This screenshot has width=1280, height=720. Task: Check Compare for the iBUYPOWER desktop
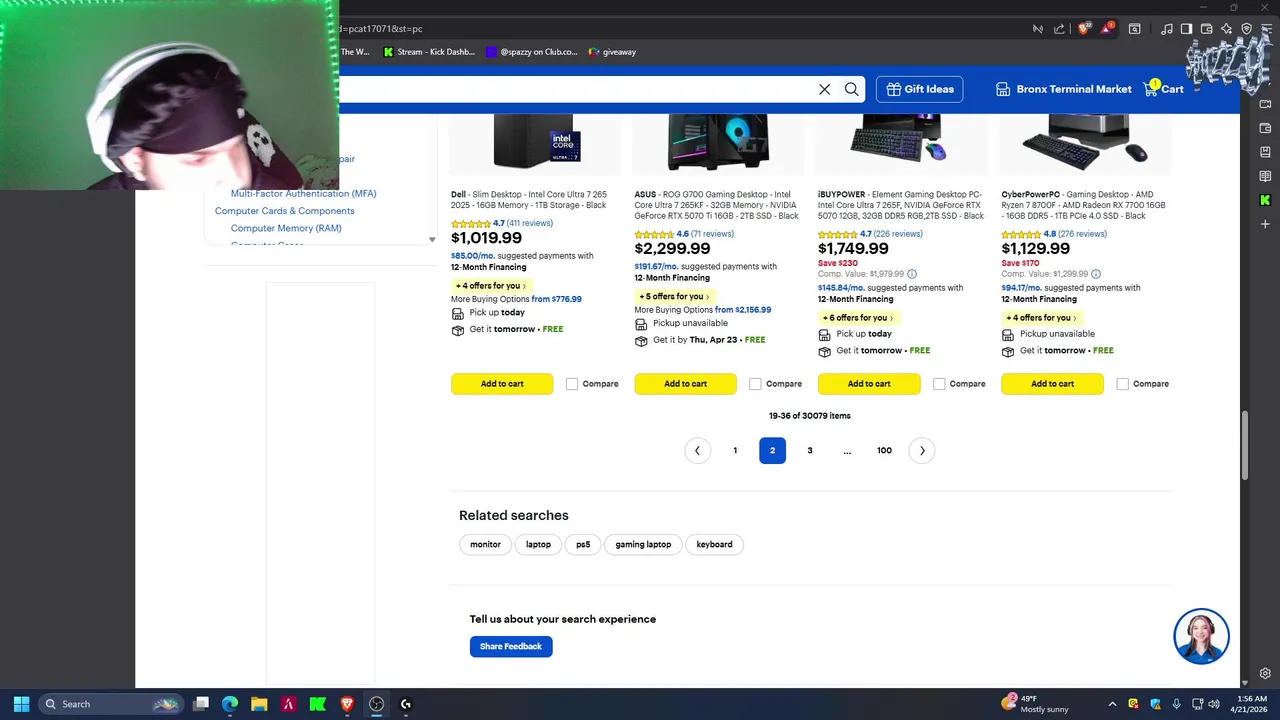(x=939, y=384)
